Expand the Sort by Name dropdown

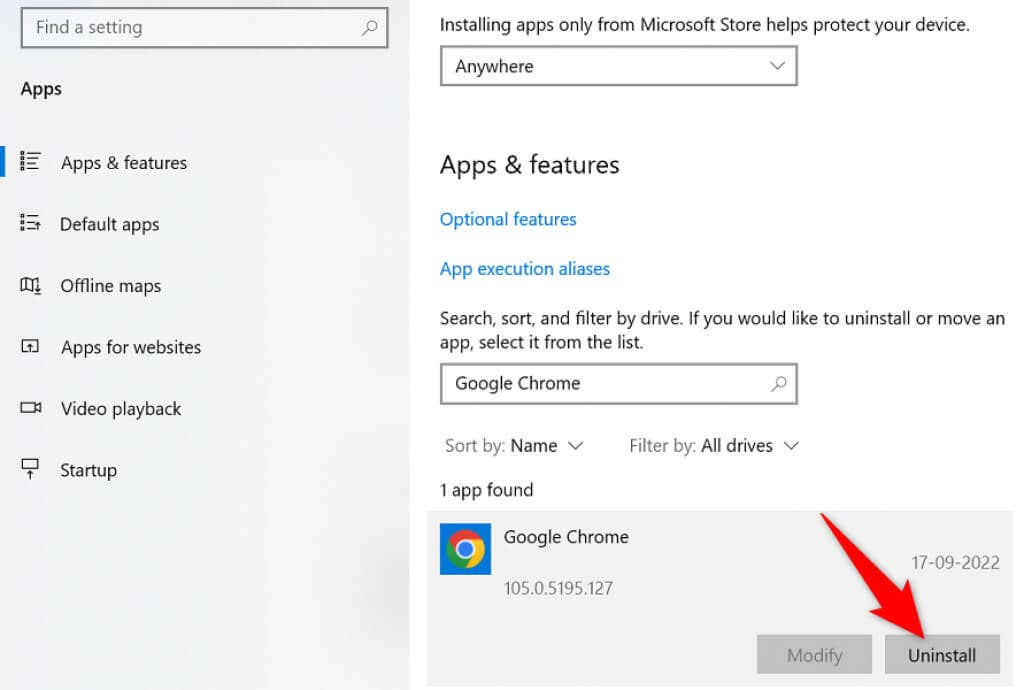click(x=545, y=446)
